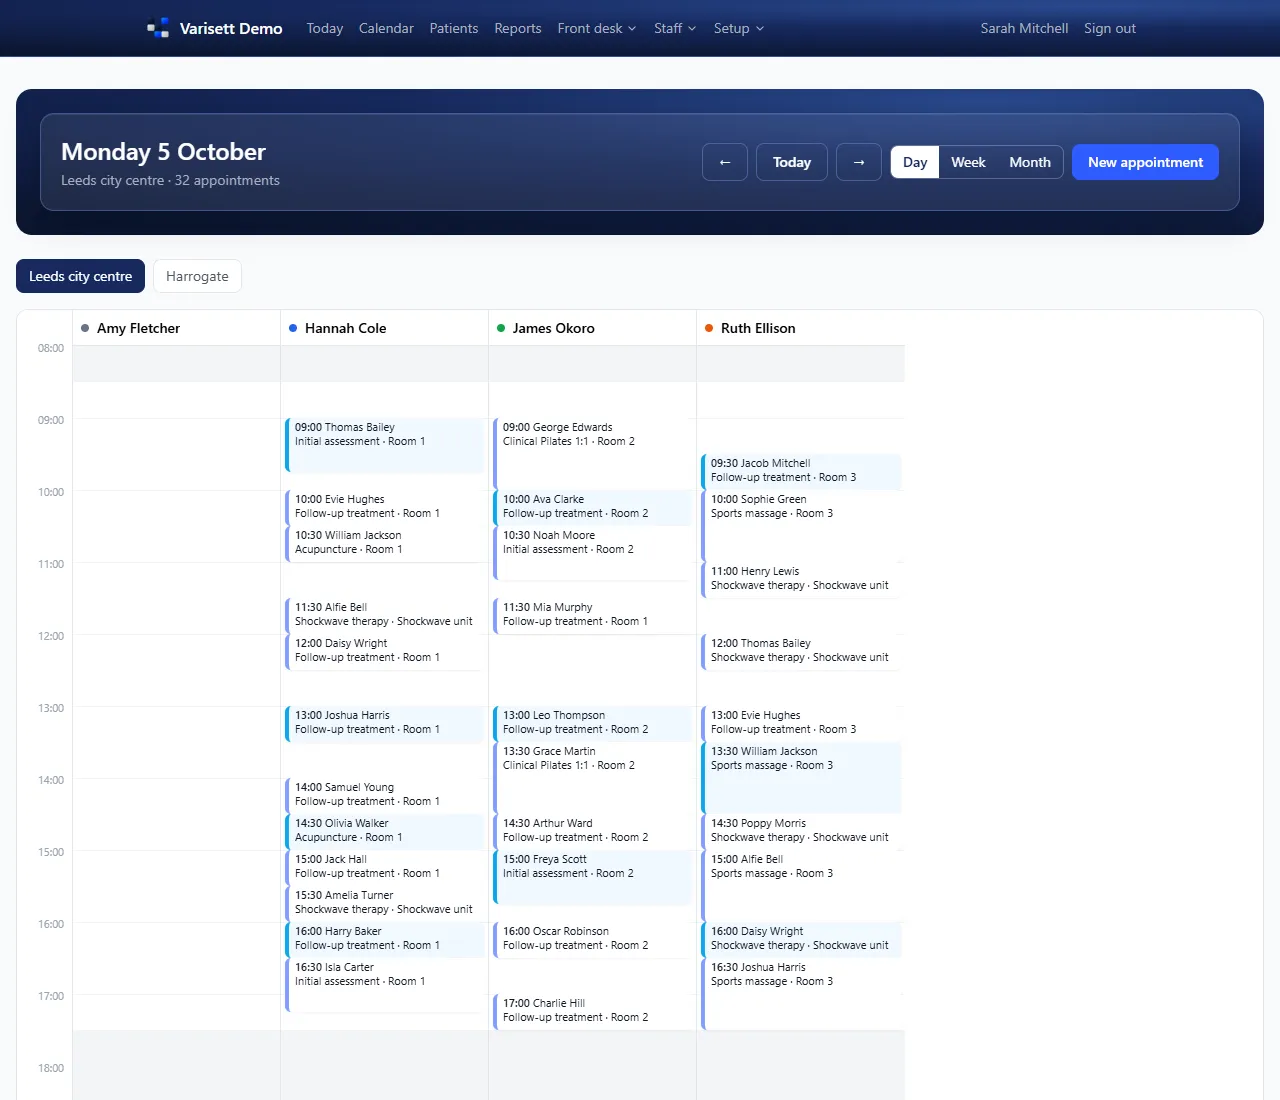Screen dimensions: 1280x1100
Task: Open 09:30 Jacob Mitchell follow-up appointment
Action: pos(801,472)
